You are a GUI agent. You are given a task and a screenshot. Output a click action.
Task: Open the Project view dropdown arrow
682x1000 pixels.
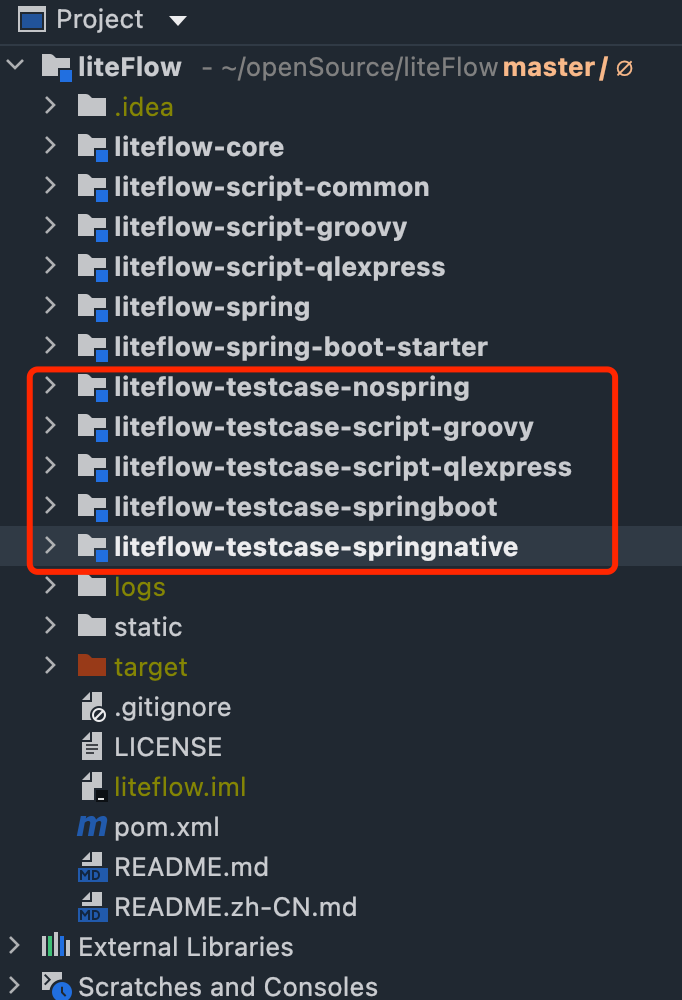click(178, 20)
